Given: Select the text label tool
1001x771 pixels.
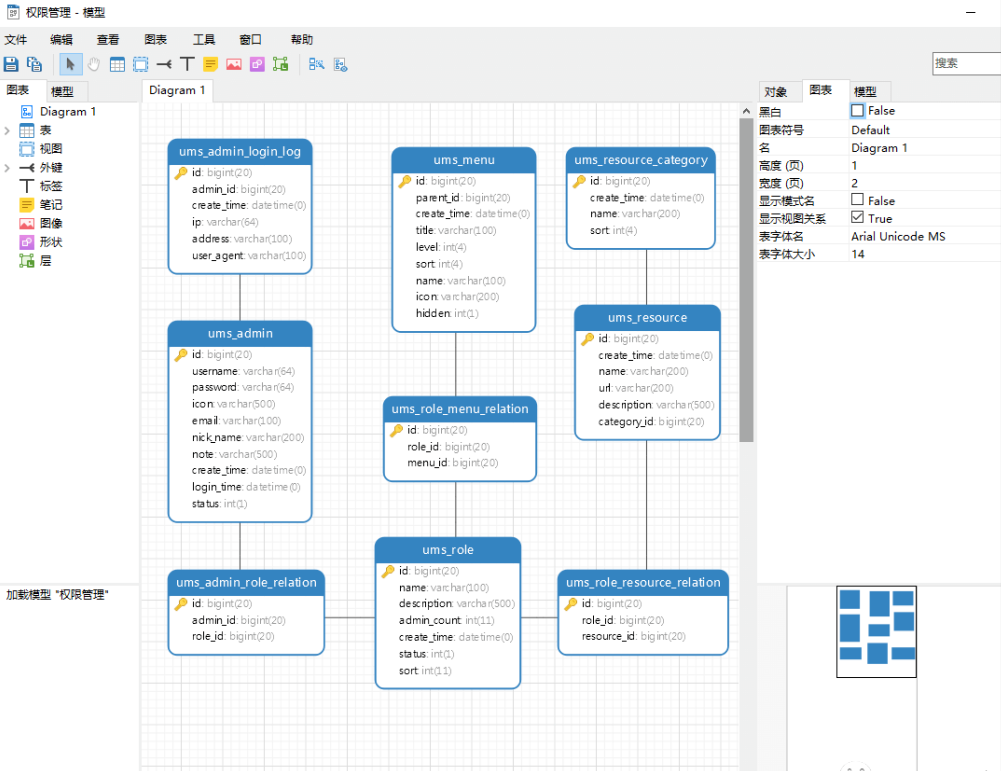Looking at the screenshot, I should point(187,64).
